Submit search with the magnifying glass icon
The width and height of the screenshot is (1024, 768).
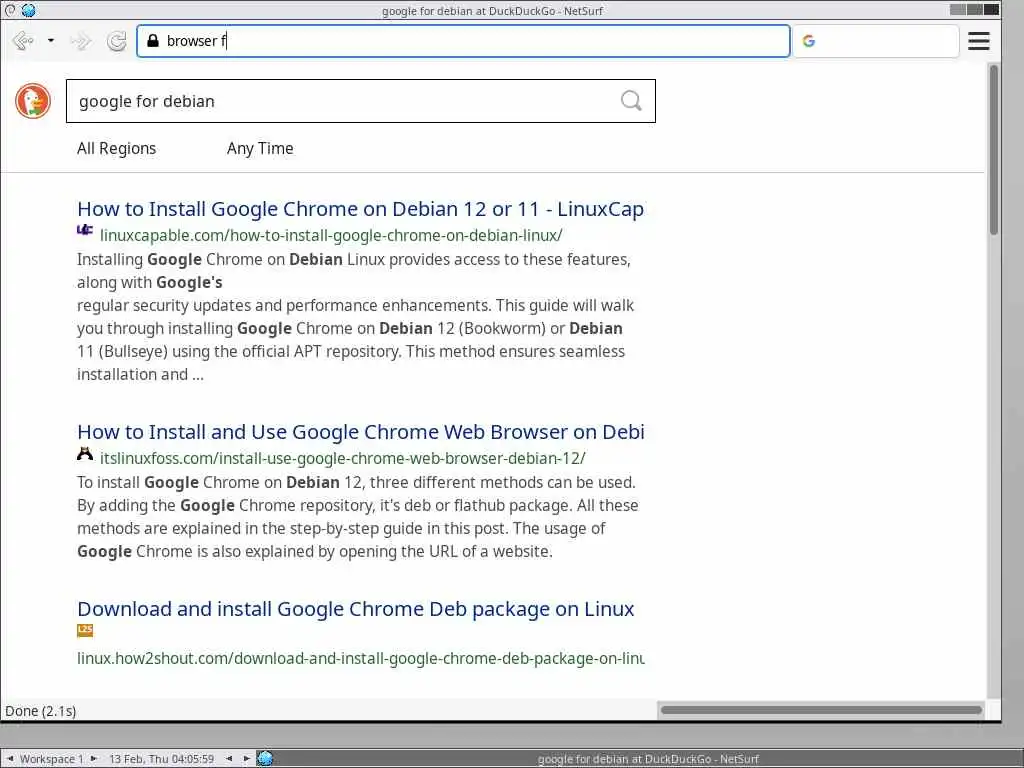[631, 101]
